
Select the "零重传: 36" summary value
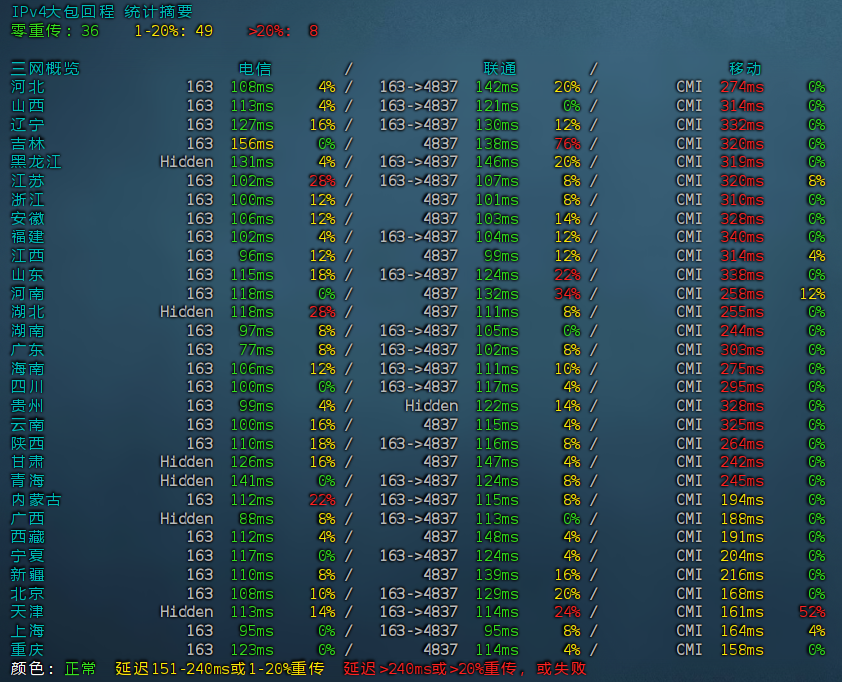[x=55, y=31]
